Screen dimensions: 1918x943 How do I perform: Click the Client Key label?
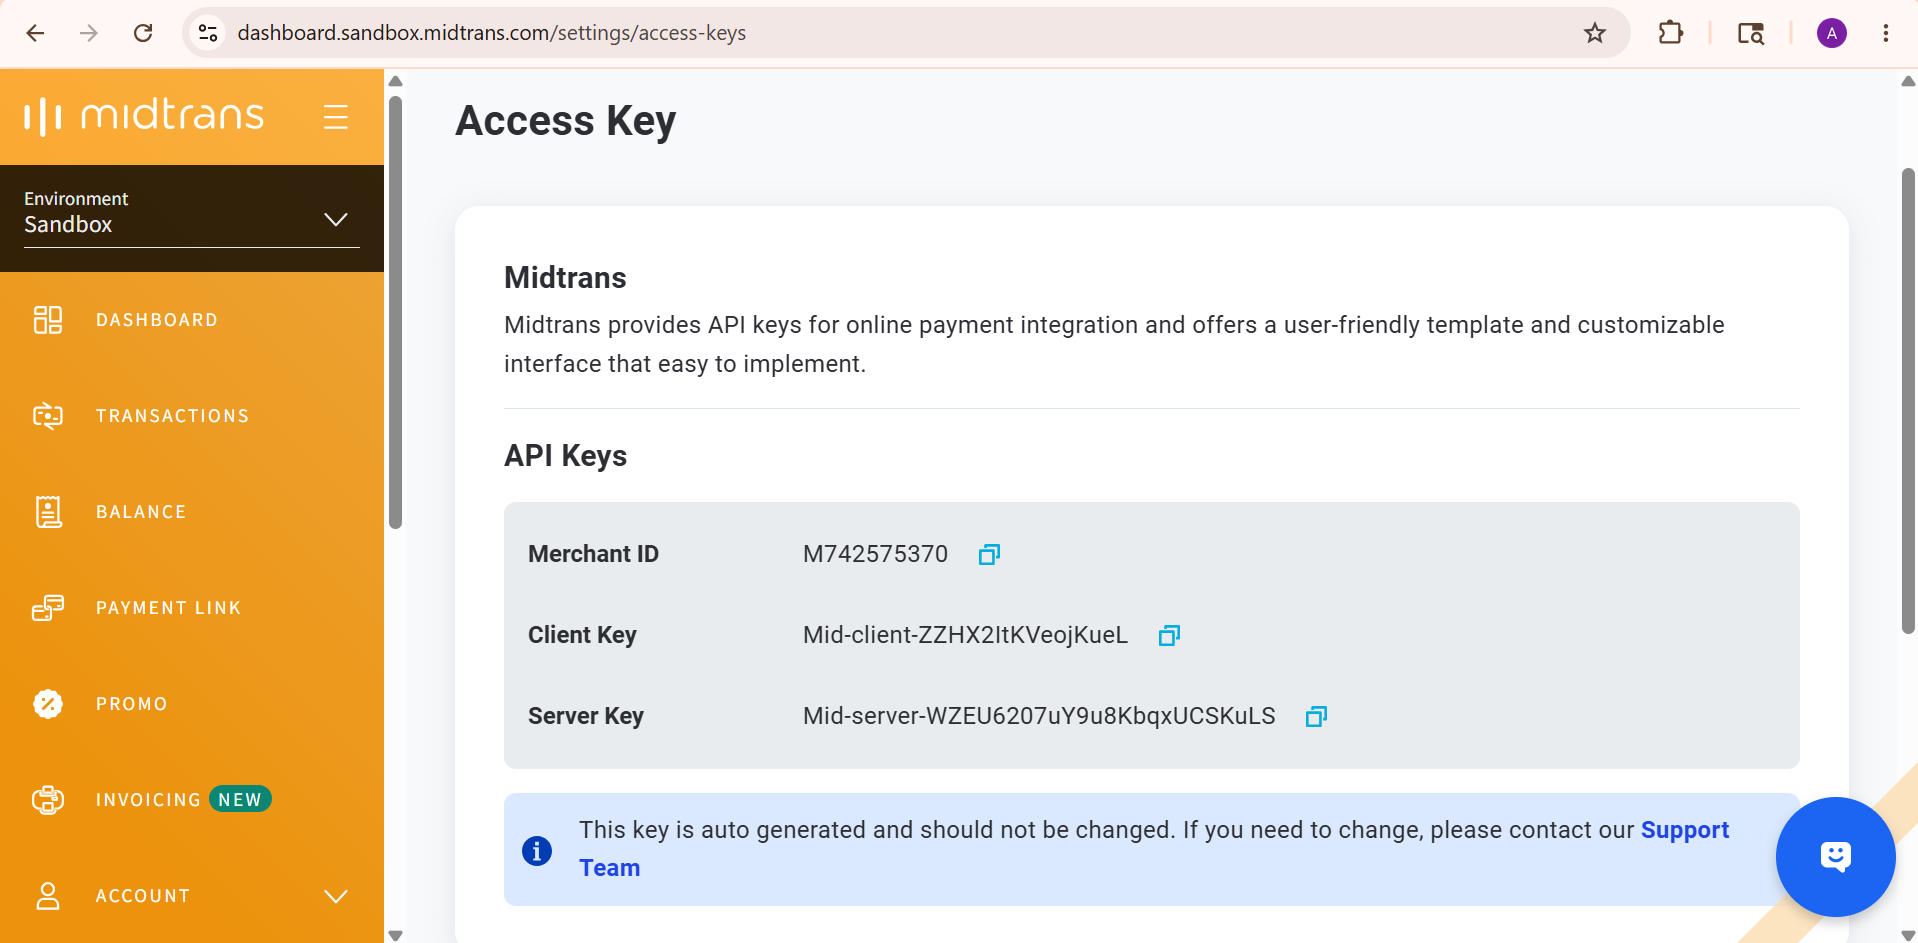pos(582,635)
